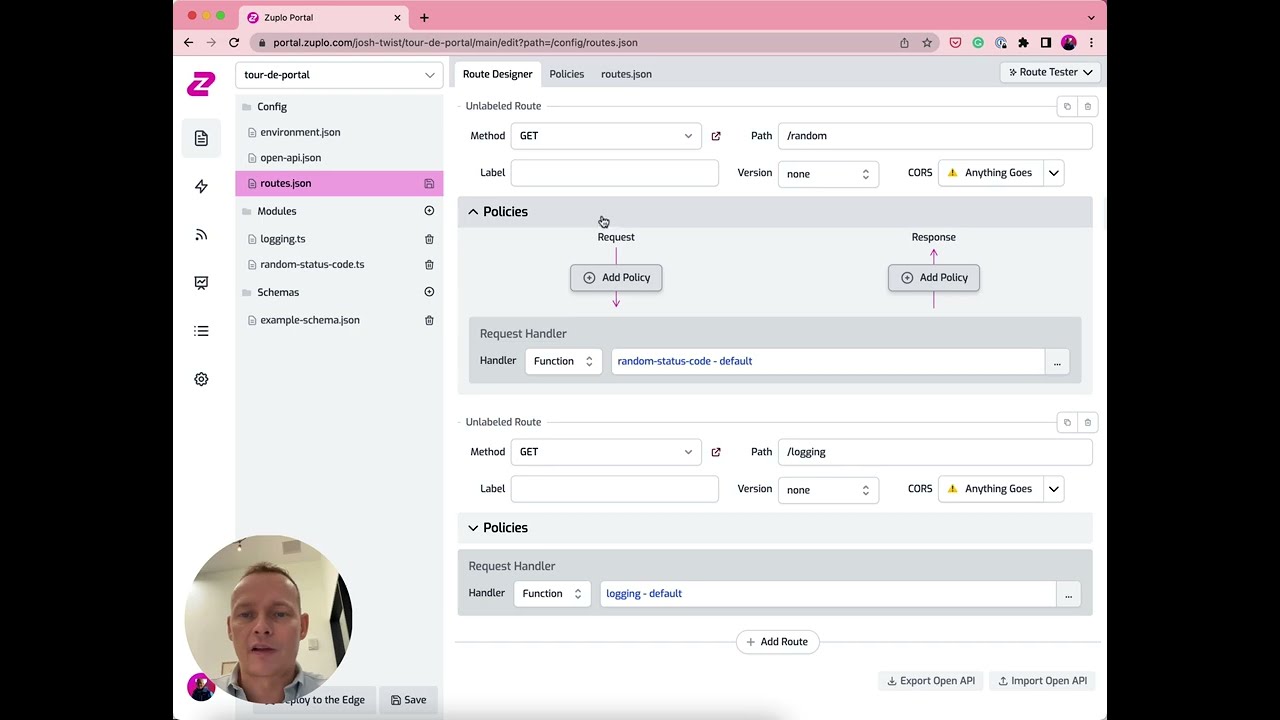The height and width of the screenshot is (720, 1280).
Task: Open handler options for random-status-code
Action: point(1057,362)
